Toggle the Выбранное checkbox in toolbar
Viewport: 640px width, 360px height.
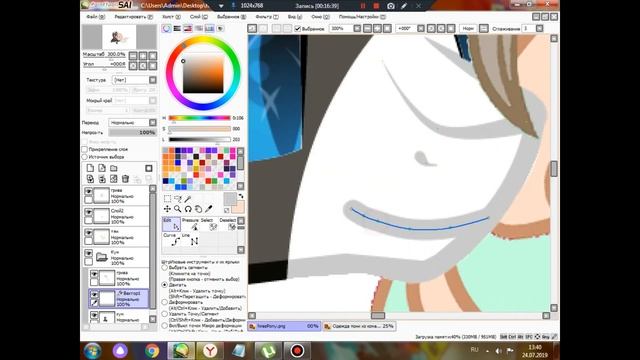[298, 29]
